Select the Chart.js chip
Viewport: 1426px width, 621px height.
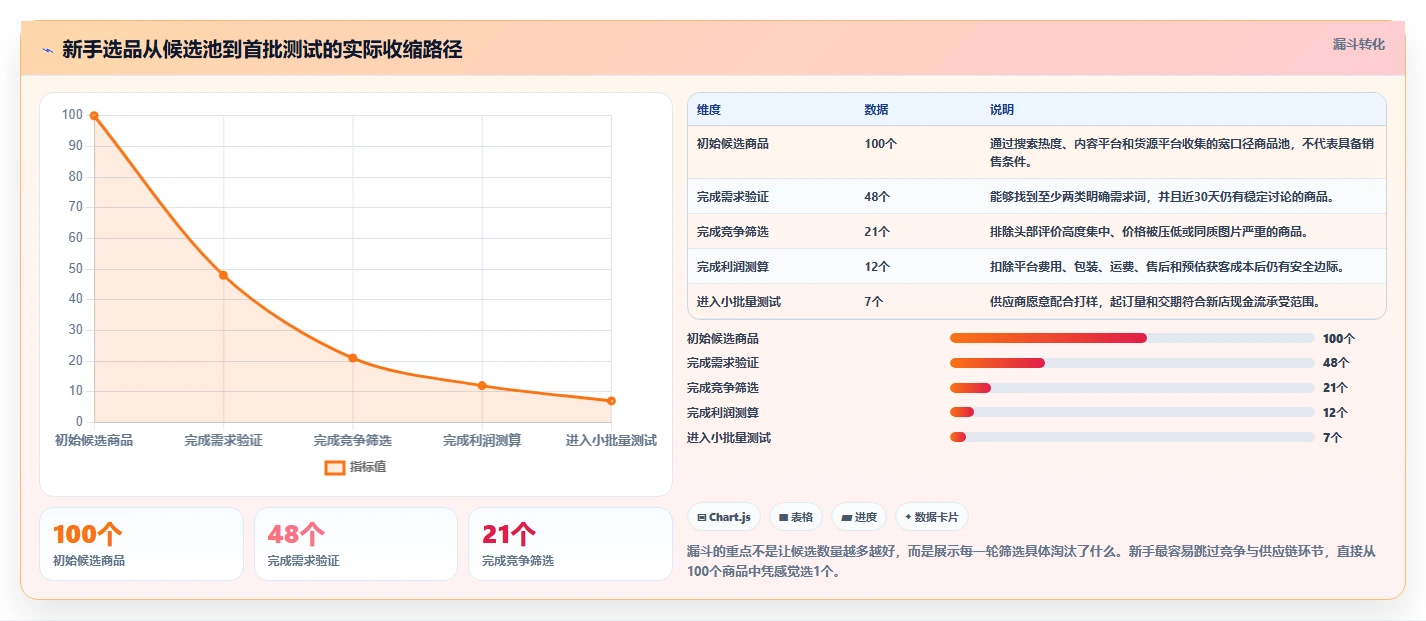click(x=723, y=517)
